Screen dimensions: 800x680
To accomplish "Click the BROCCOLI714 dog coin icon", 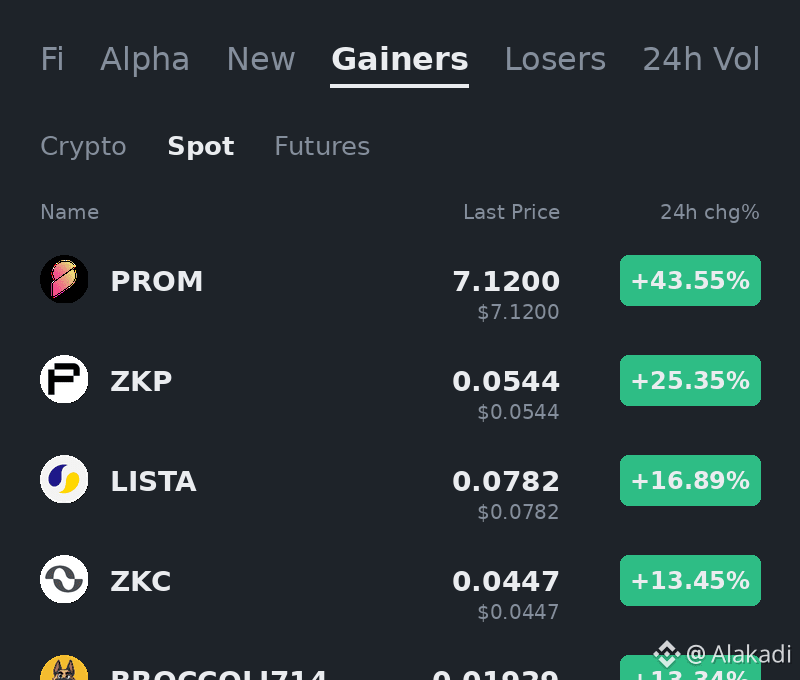I will tap(64, 668).
